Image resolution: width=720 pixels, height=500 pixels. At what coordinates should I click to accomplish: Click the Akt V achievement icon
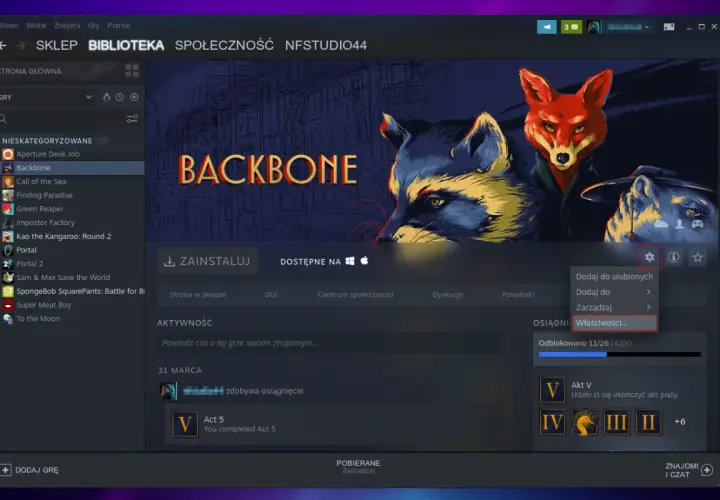(552, 390)
